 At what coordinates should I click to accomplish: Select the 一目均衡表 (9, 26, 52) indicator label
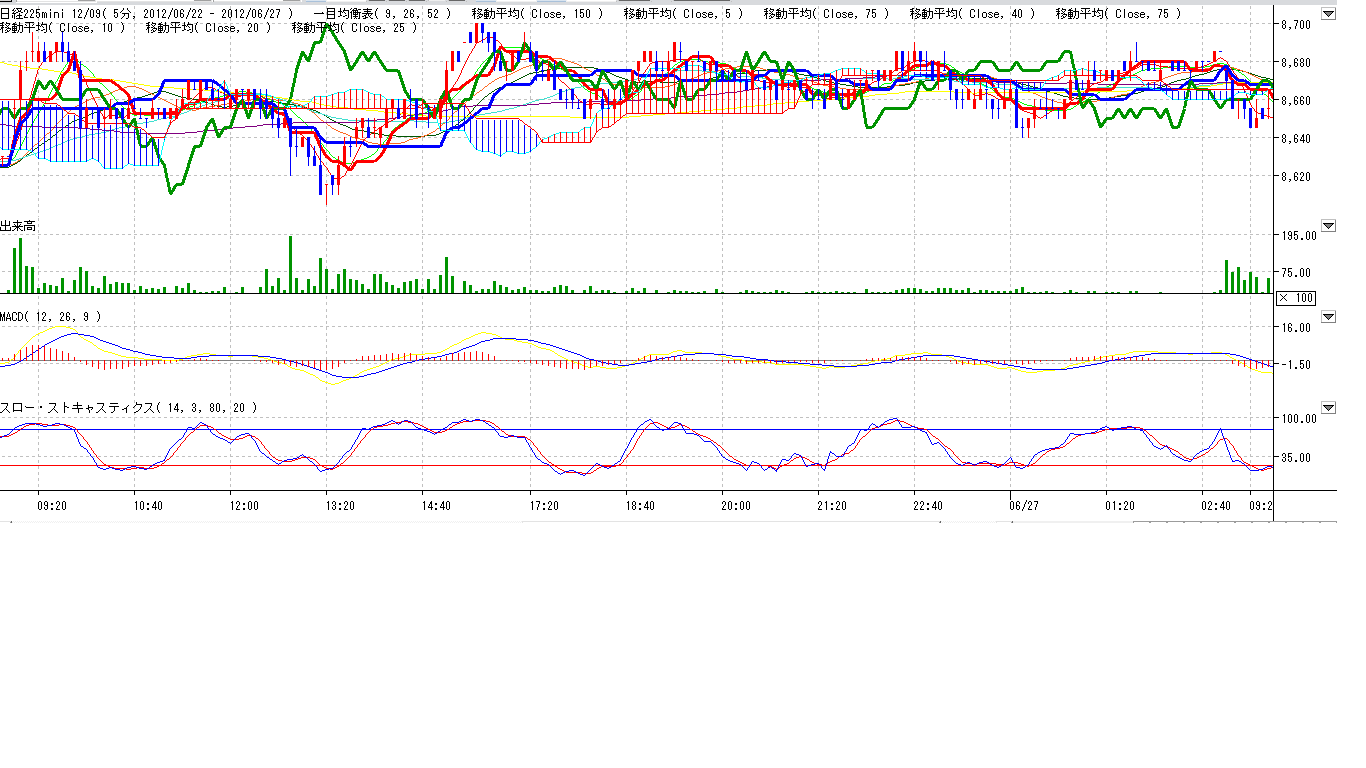[381, 14]
